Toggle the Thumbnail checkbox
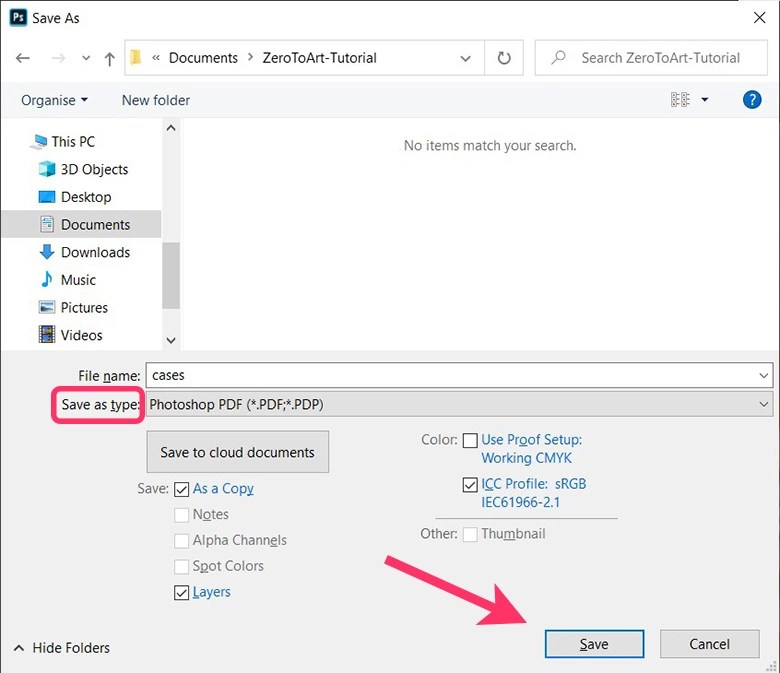780x673 pixels. [470, 534]
